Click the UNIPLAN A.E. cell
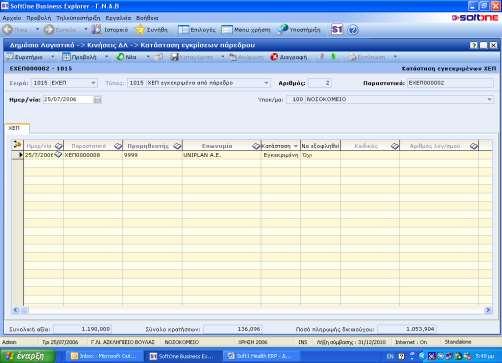Viewport: 502px width, 363px height. (x=222, y=155)
